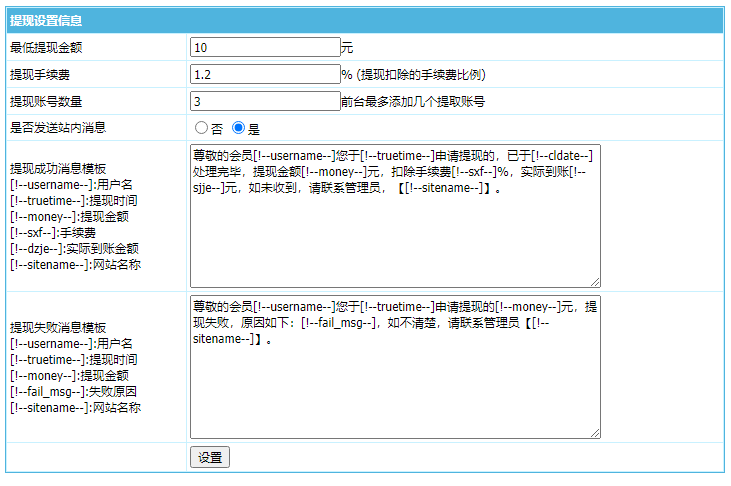The height and width of the screenshot is (486, 731).
Task: Click the [!--fail_msg--]:失败原因 legend entry
Action: pos(73,391)
